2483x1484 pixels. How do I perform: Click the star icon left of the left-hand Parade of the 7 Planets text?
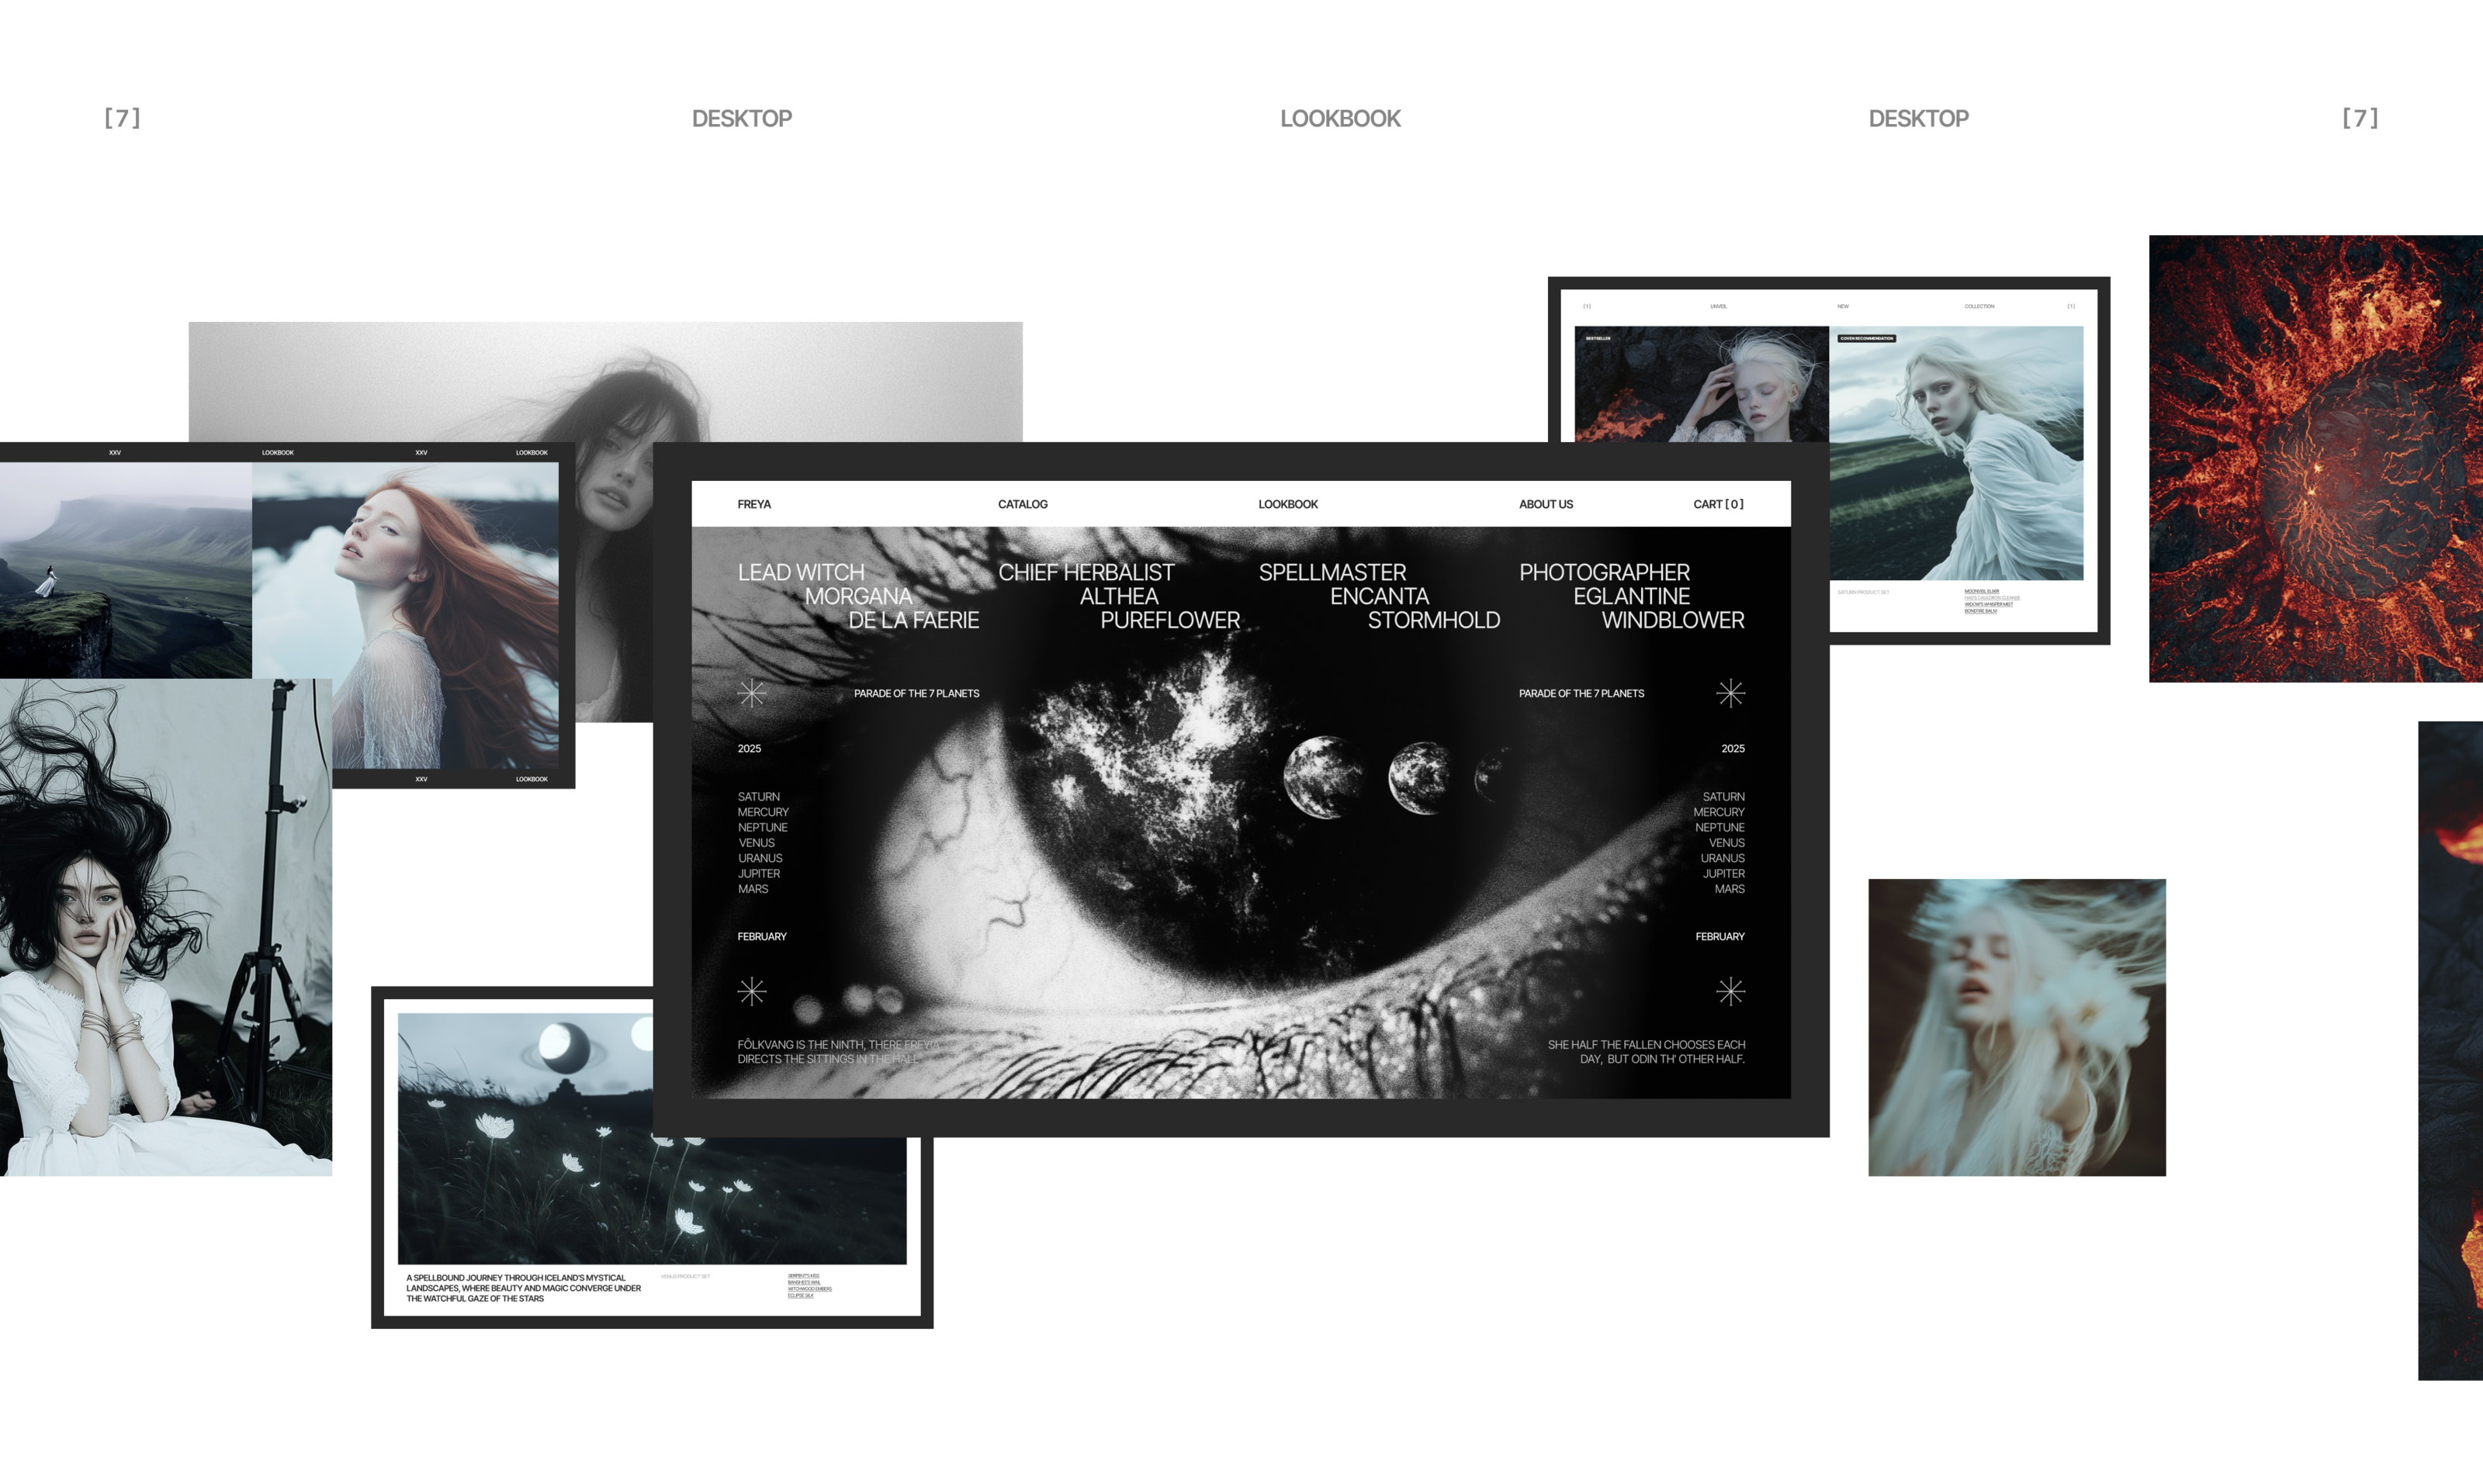click(752, 693)
